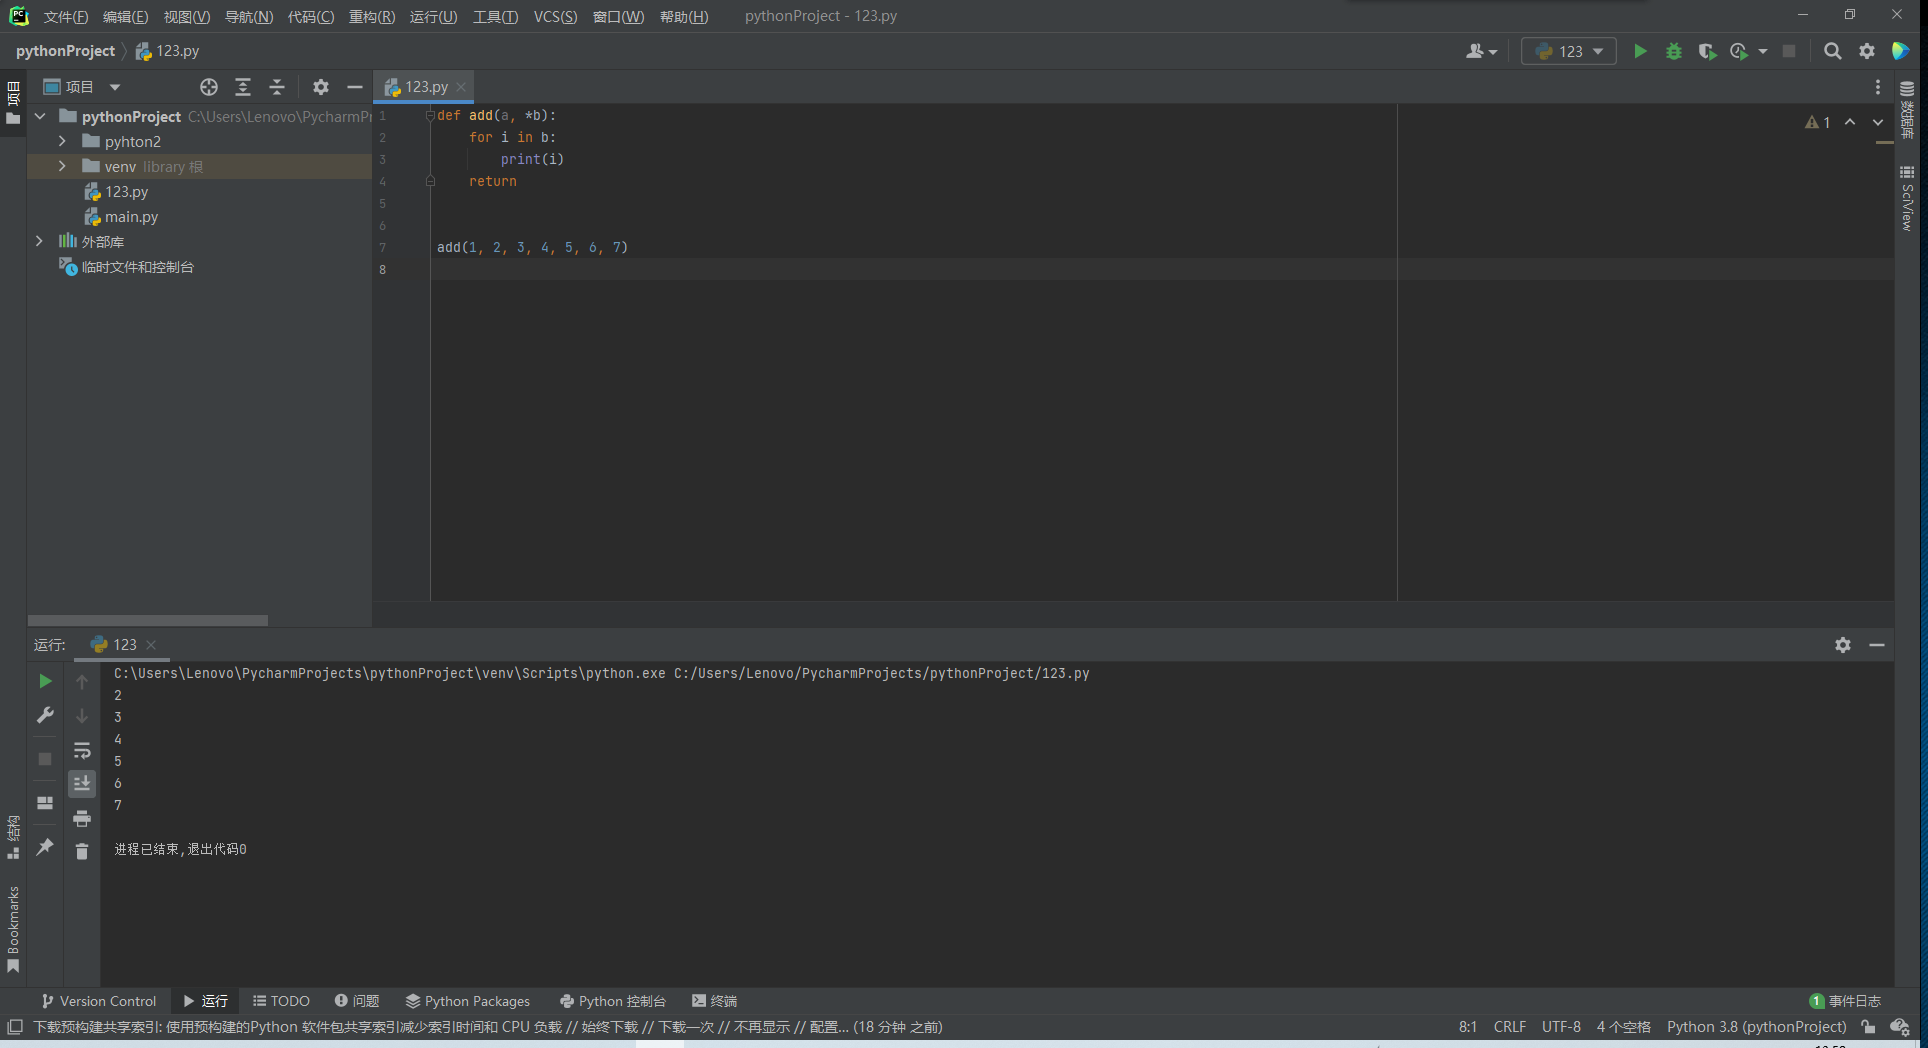
Task: Open project panel options gear
Action: (x=320, y=87)
